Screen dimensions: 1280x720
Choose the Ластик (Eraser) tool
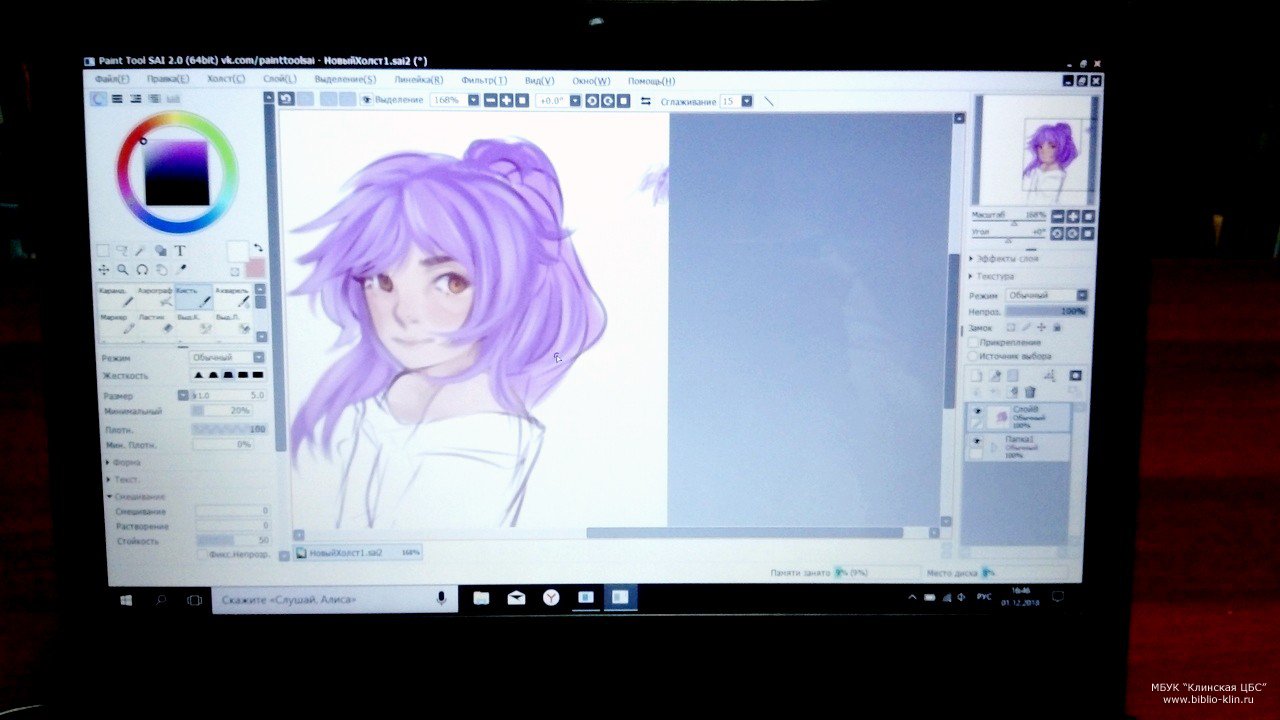click(155, 323)
